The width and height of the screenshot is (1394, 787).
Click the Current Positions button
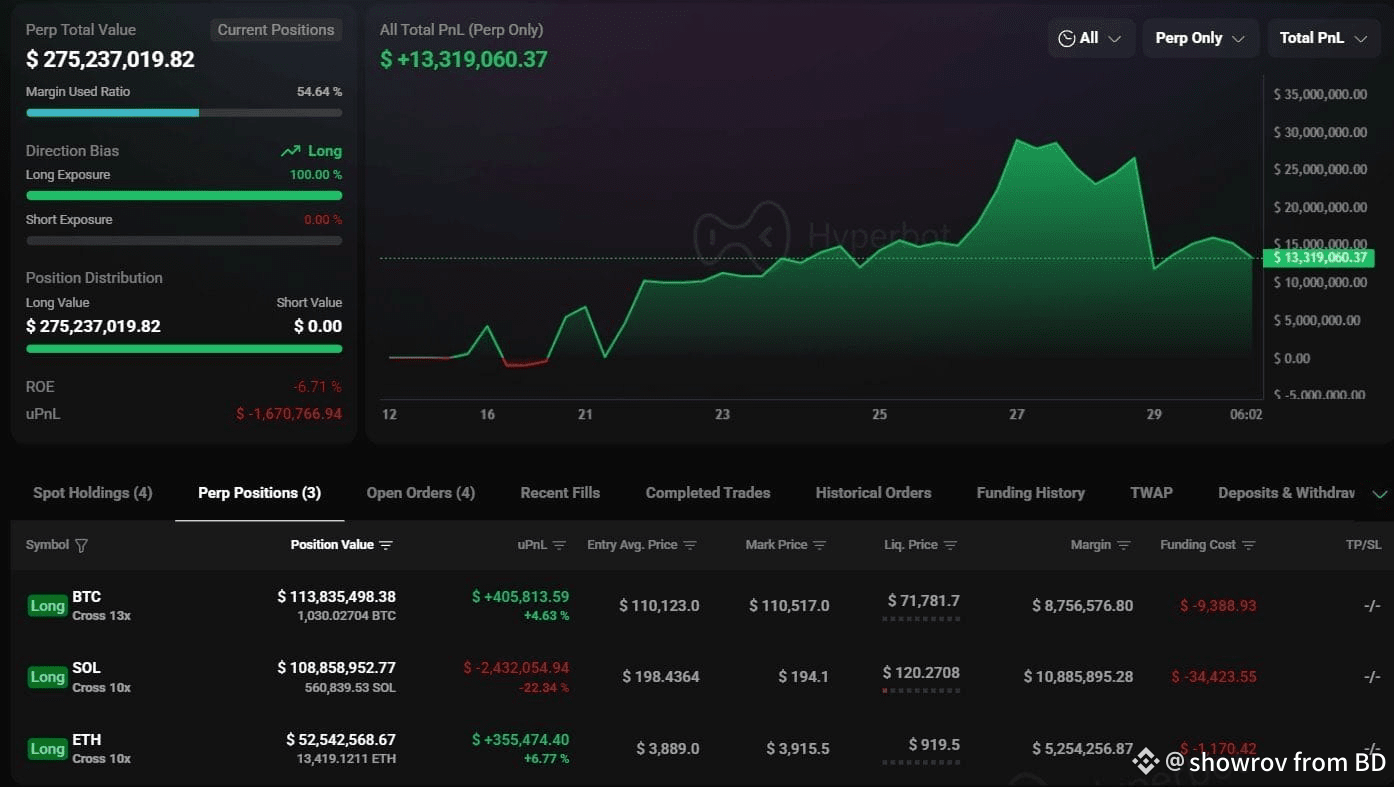point(276,30)
